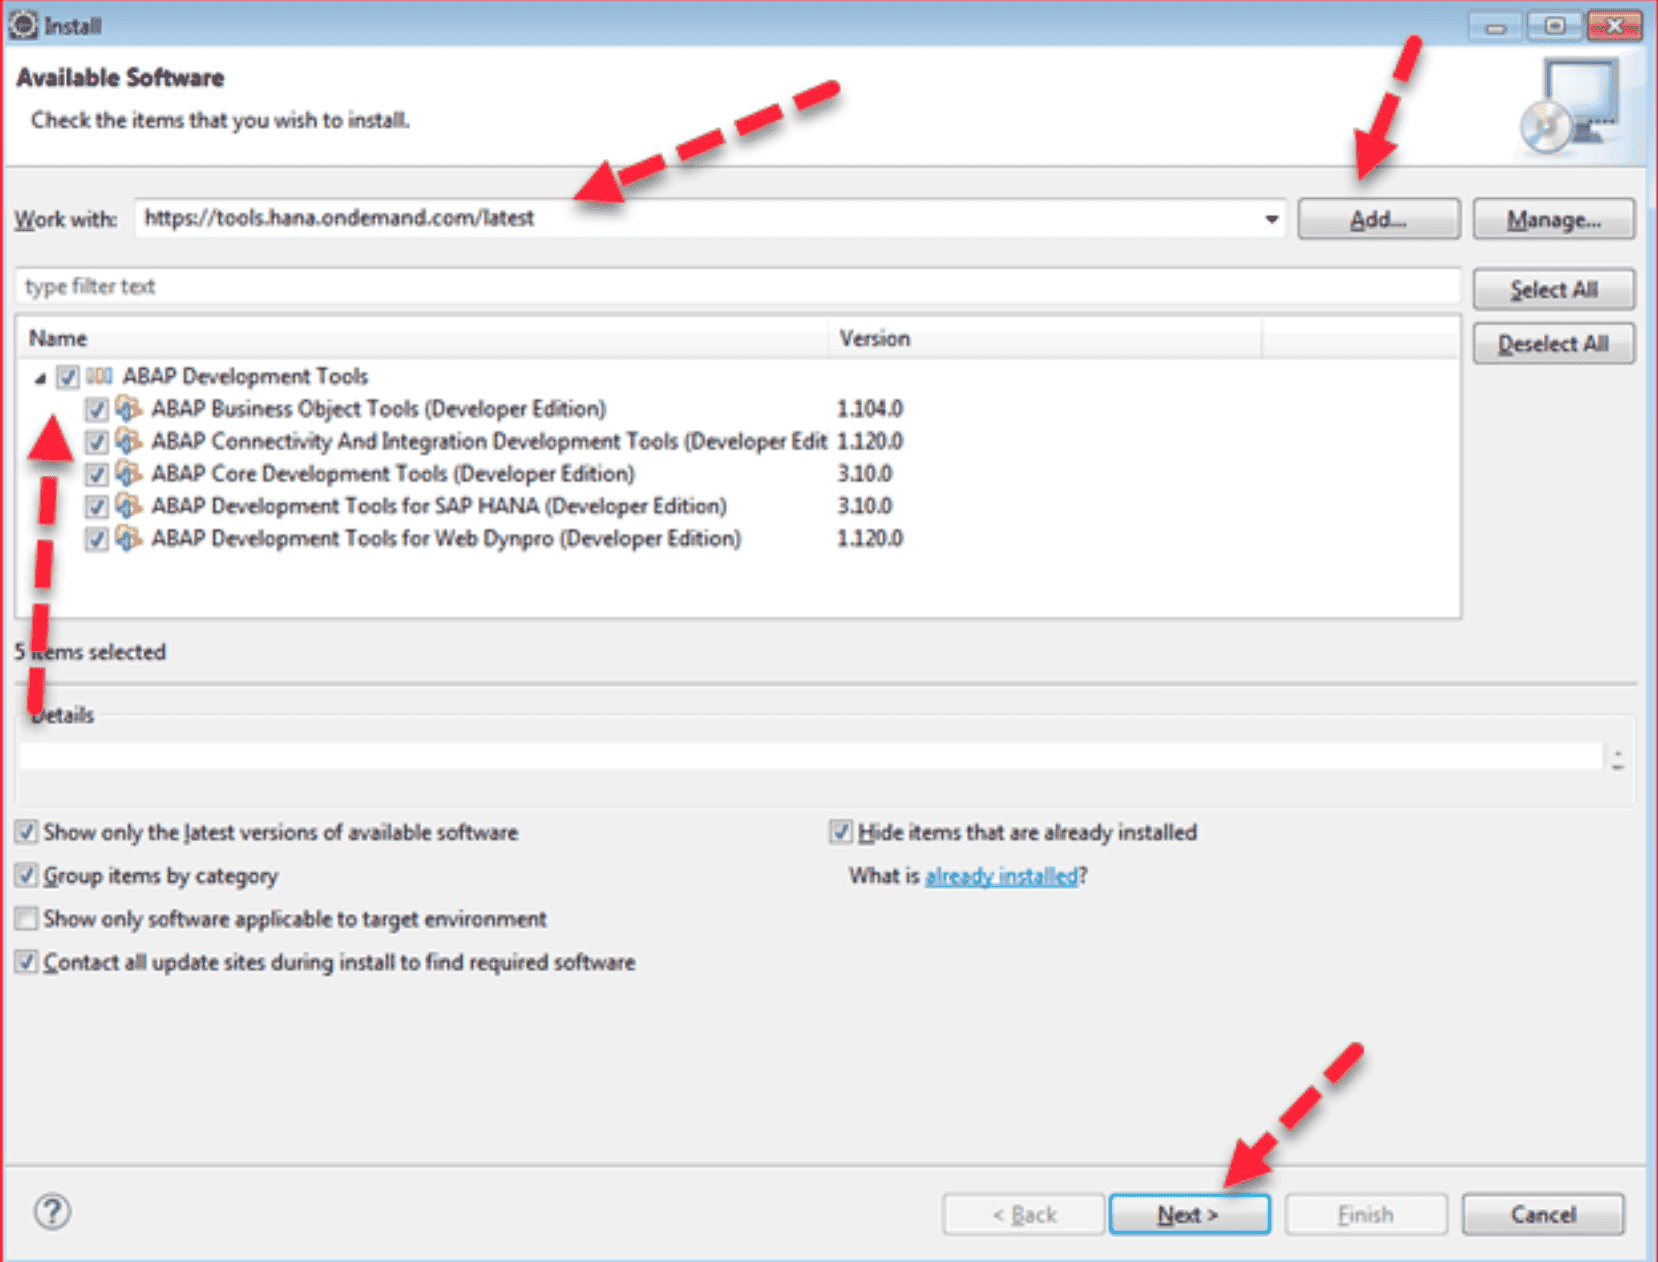1658x1262 pixels.
Task: Click the category icon beside ABAP Development Tools
Action: [x=100, y=376]
